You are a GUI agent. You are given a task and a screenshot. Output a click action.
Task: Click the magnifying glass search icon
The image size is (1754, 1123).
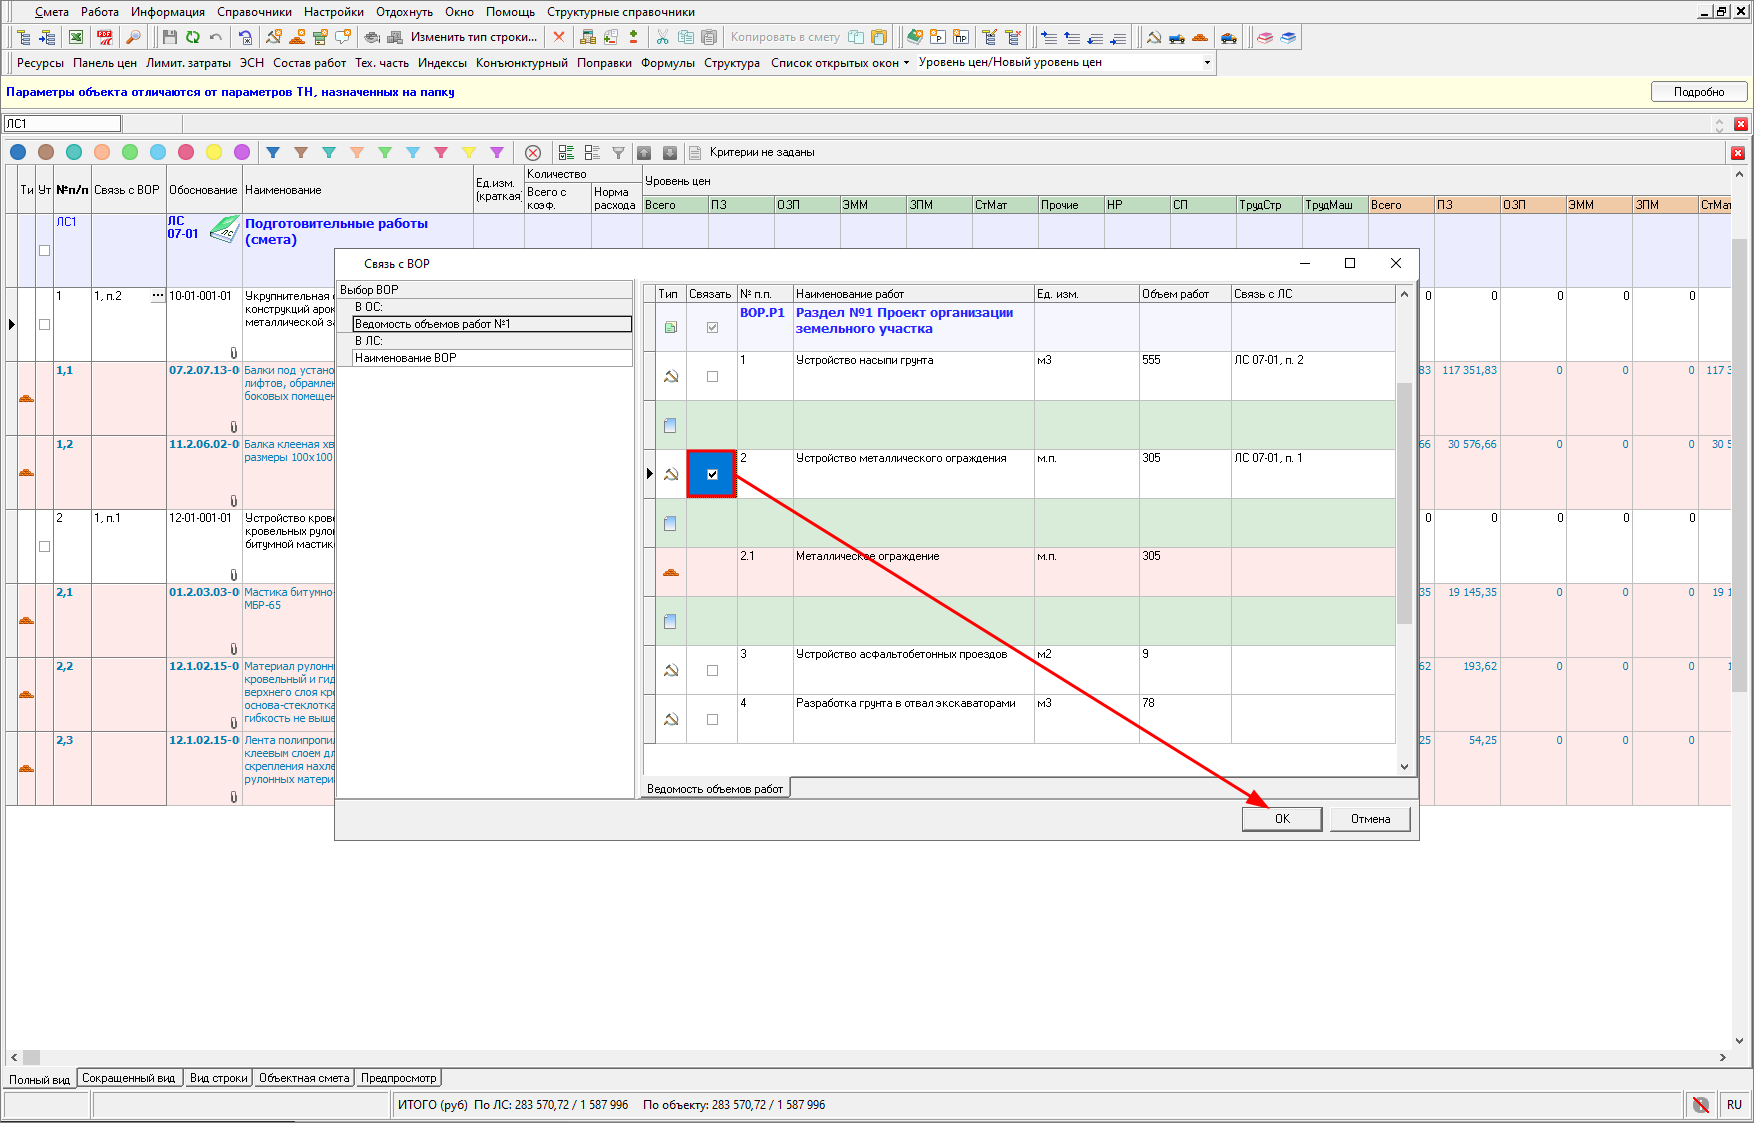click(132, 37)
